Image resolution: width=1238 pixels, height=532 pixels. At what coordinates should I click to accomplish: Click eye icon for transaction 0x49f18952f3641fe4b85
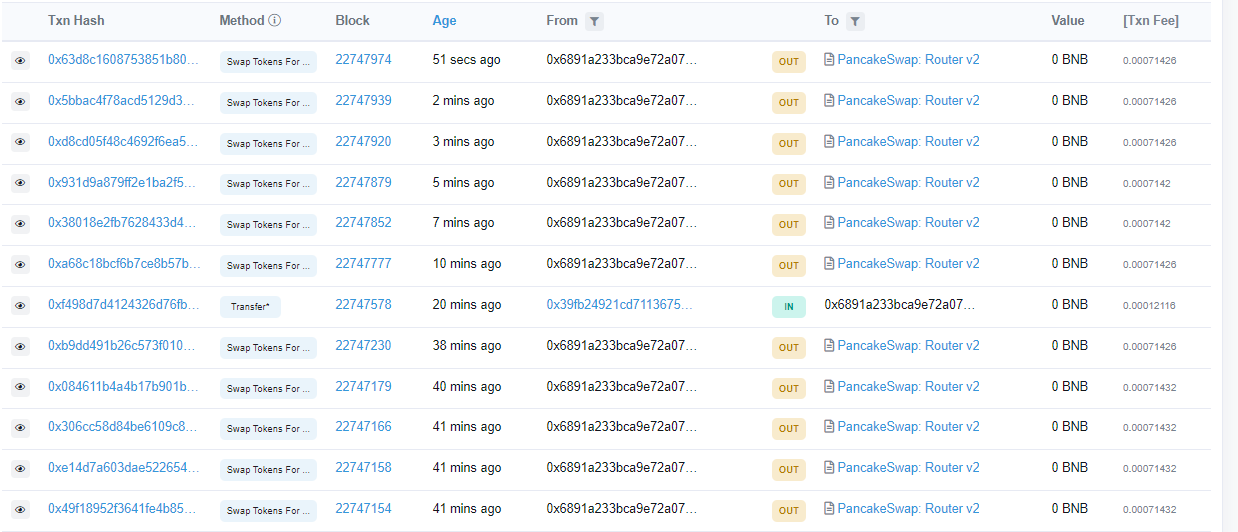(20, 510)
